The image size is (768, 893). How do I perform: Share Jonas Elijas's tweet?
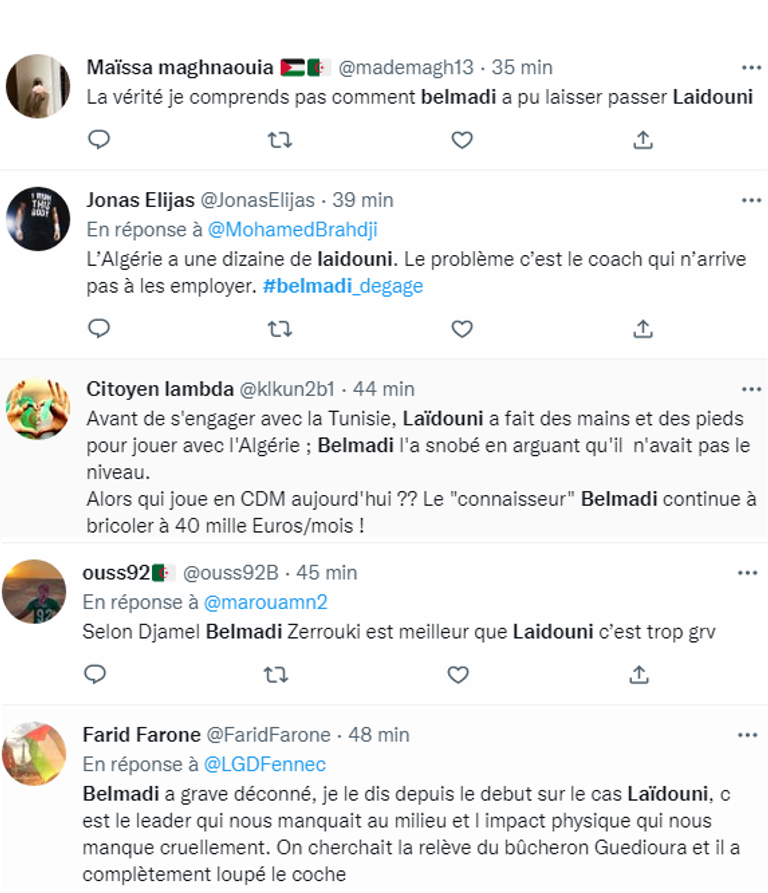tap(643, 328)
